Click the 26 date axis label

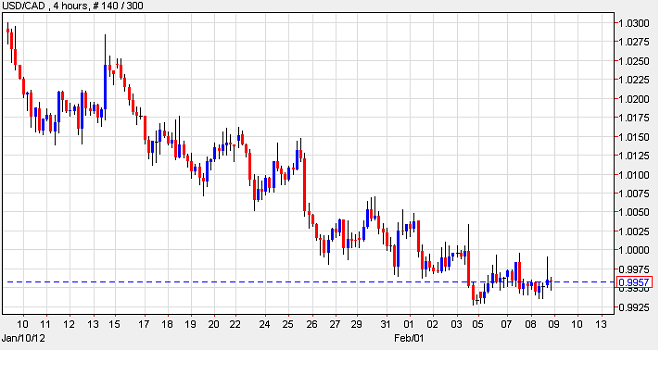click(312, 325)
